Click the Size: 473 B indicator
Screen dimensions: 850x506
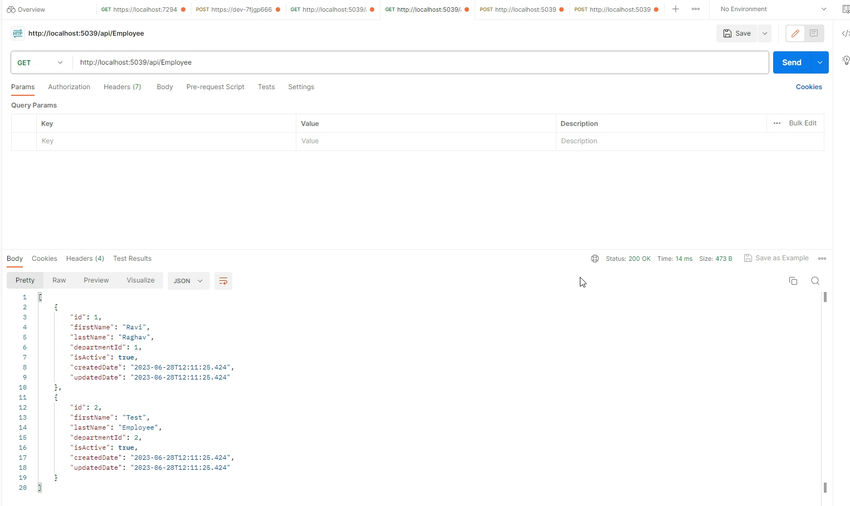716,259
